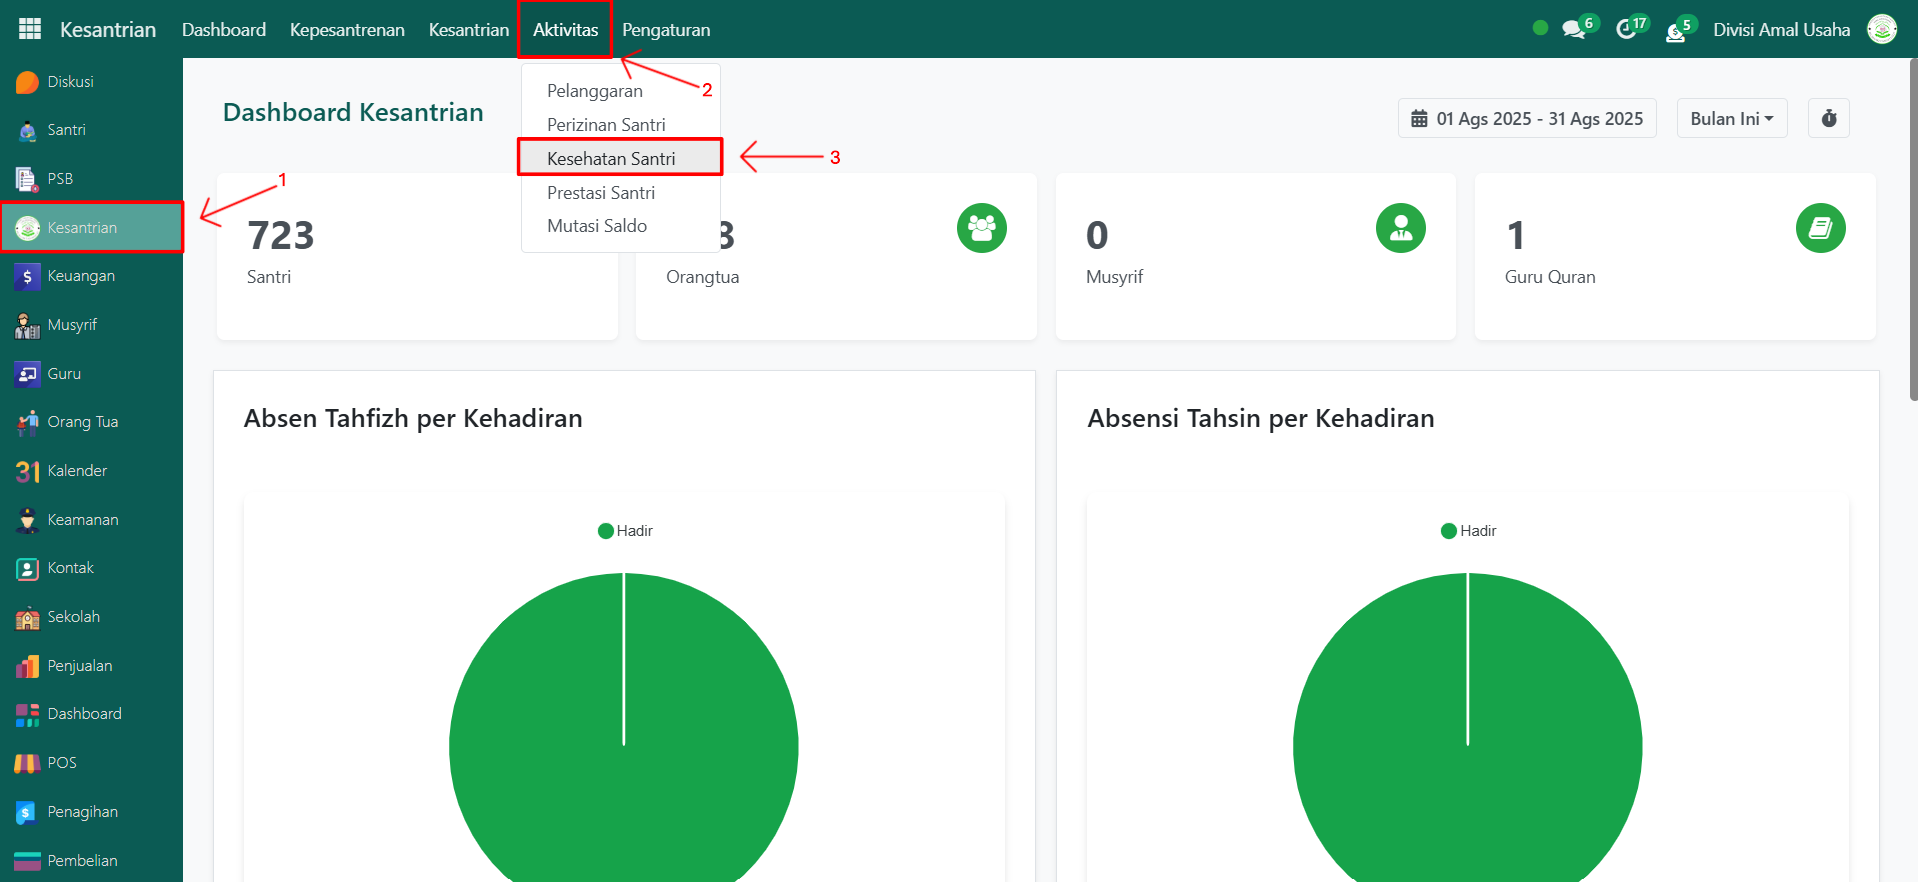Click the Divisi Amal Usaha company name

click(1781, 30)
